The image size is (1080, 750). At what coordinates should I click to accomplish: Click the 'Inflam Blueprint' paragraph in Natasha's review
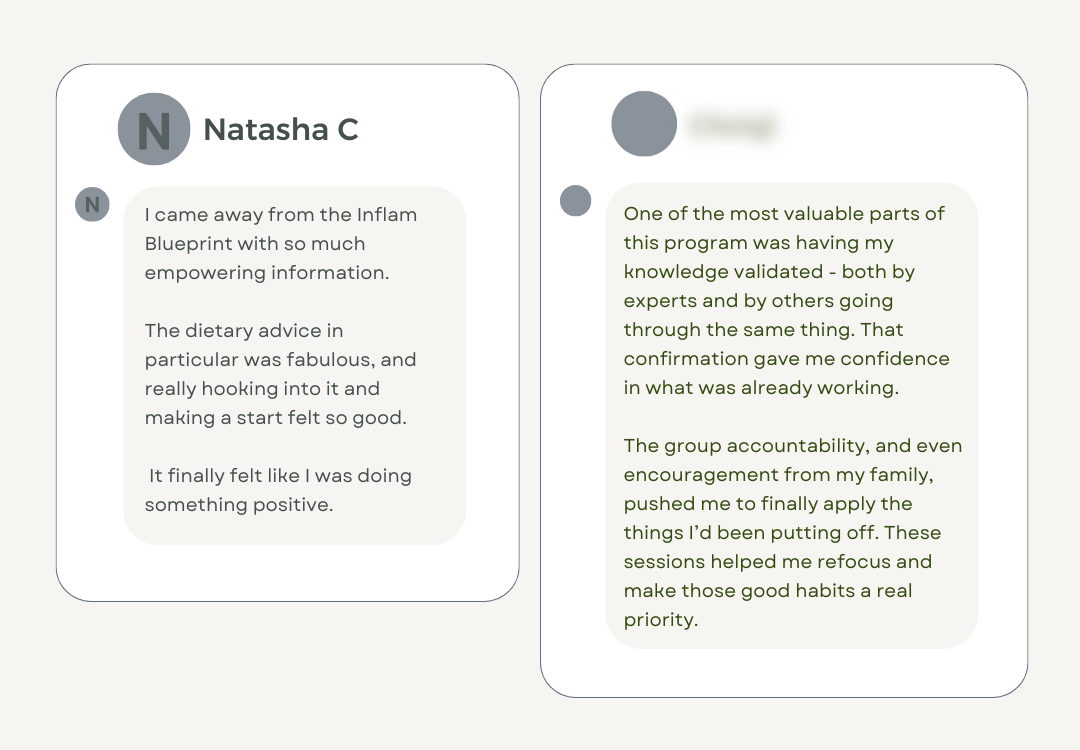(280, 243)
